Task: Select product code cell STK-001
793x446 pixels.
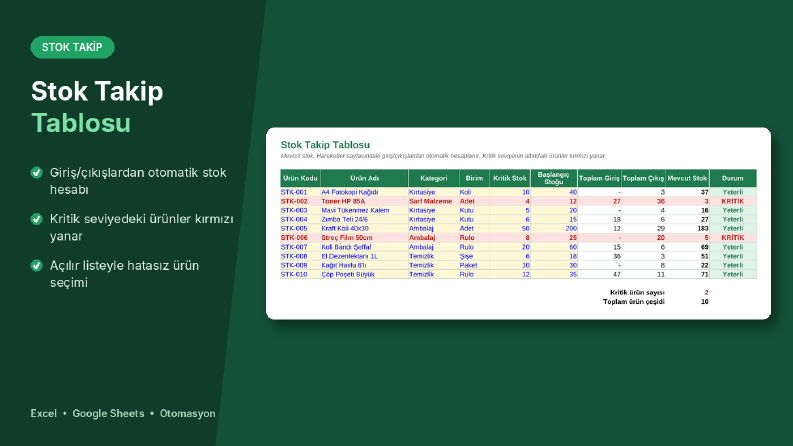Action: pos(300,192)
